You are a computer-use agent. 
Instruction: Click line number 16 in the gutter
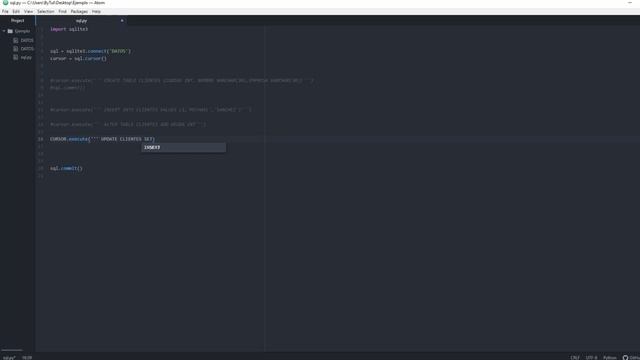(40, 139)
